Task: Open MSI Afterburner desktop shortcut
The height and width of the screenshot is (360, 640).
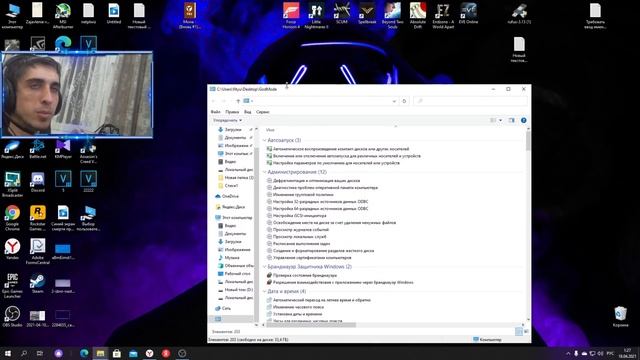Action: coord(63,15)
